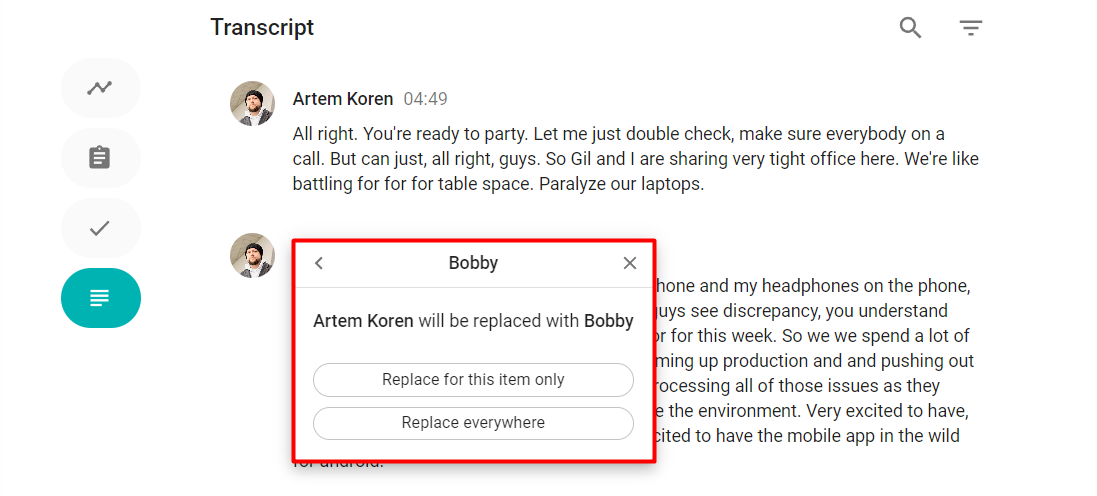Go back using the popup's left chevron
Screen dimensions: 1097x496
pos(319,263)
